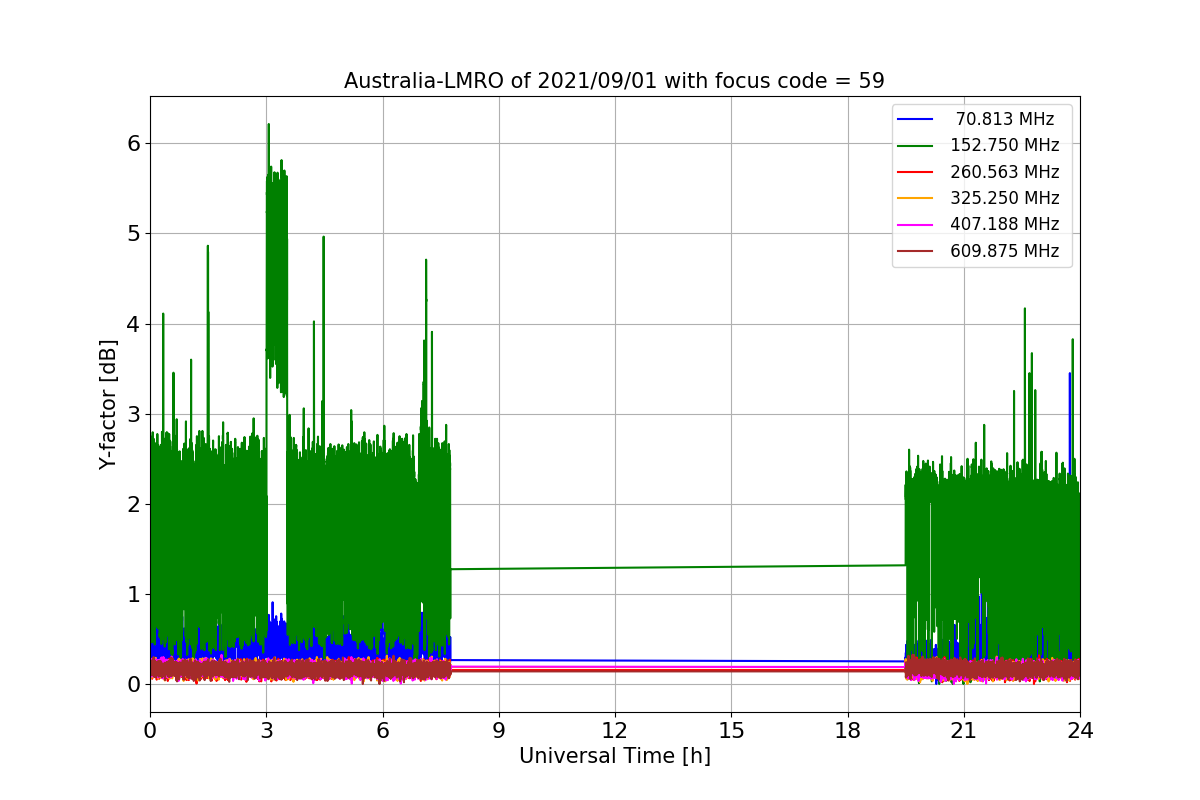Click the green line swatch in legend

916,146
